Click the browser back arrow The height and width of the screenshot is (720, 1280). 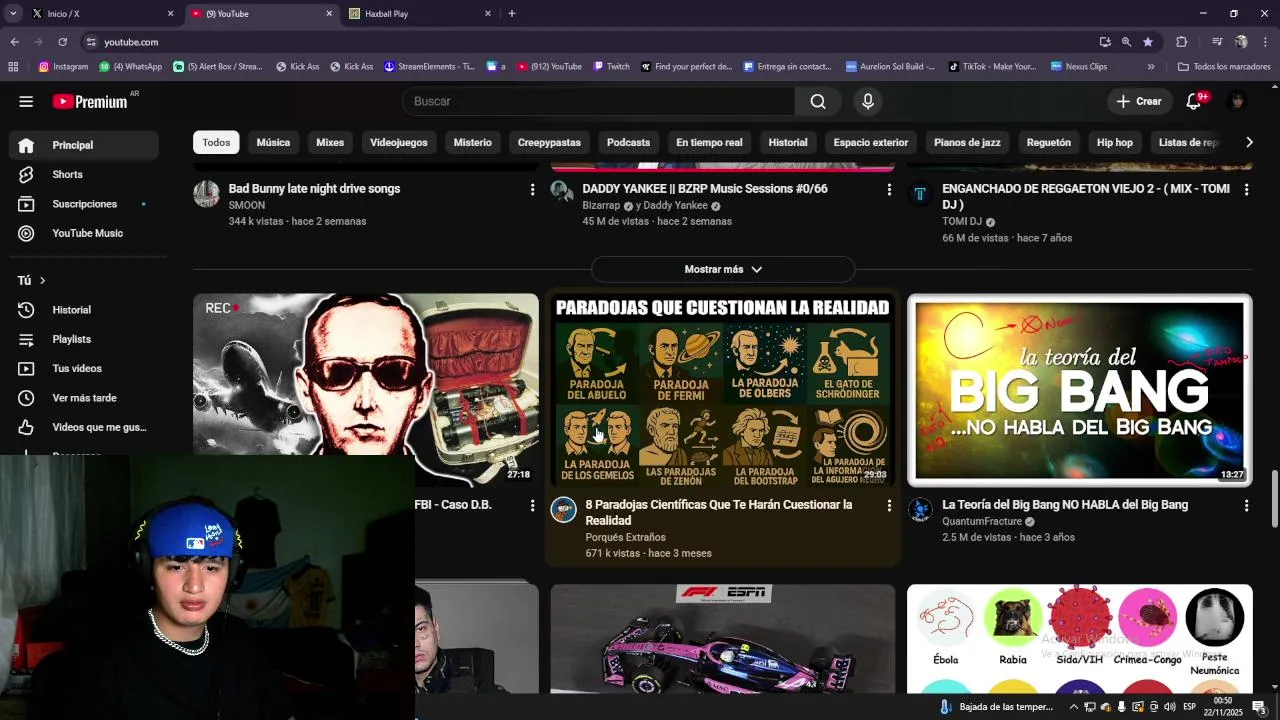pos(14,42)
